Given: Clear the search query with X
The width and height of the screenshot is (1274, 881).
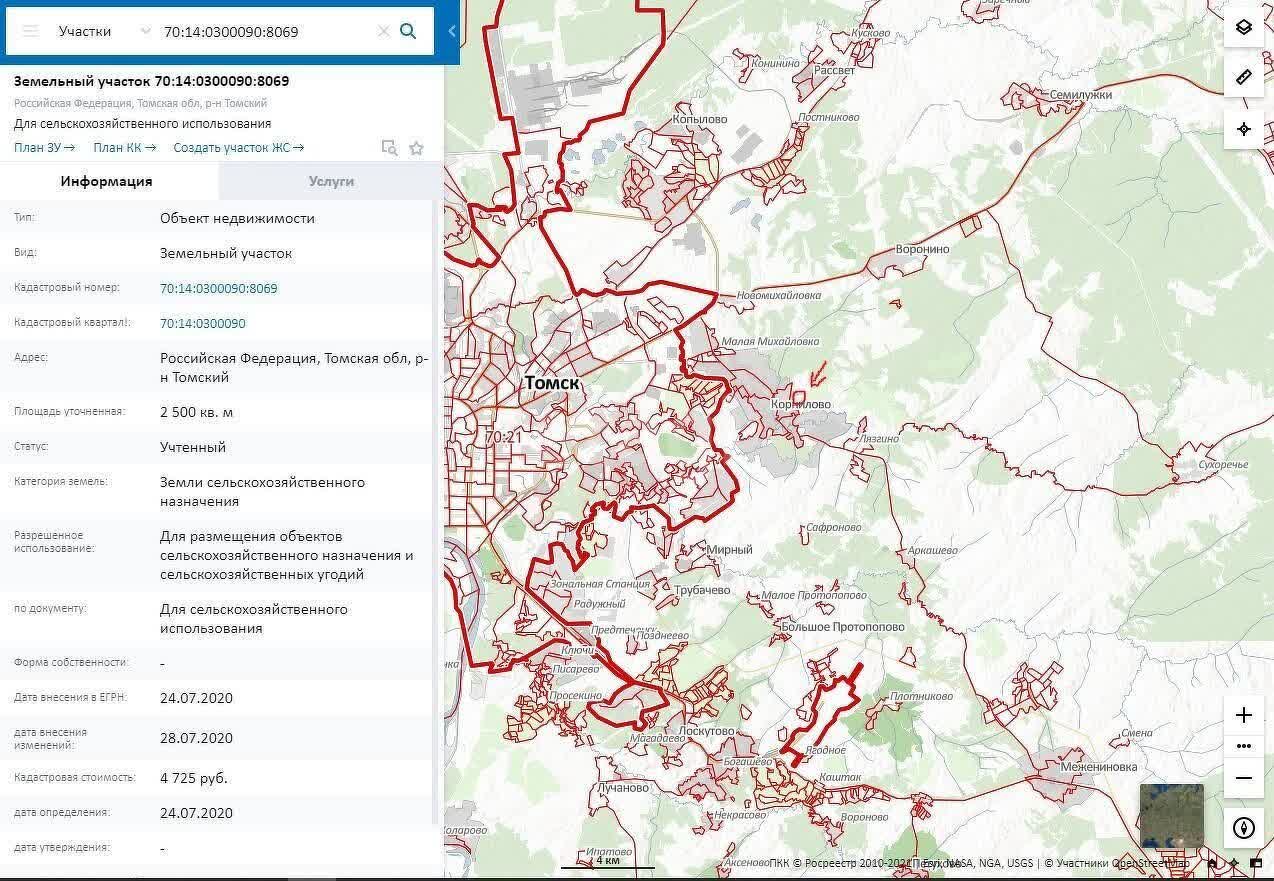Looking at the screenshot, I should click(383, 31).
